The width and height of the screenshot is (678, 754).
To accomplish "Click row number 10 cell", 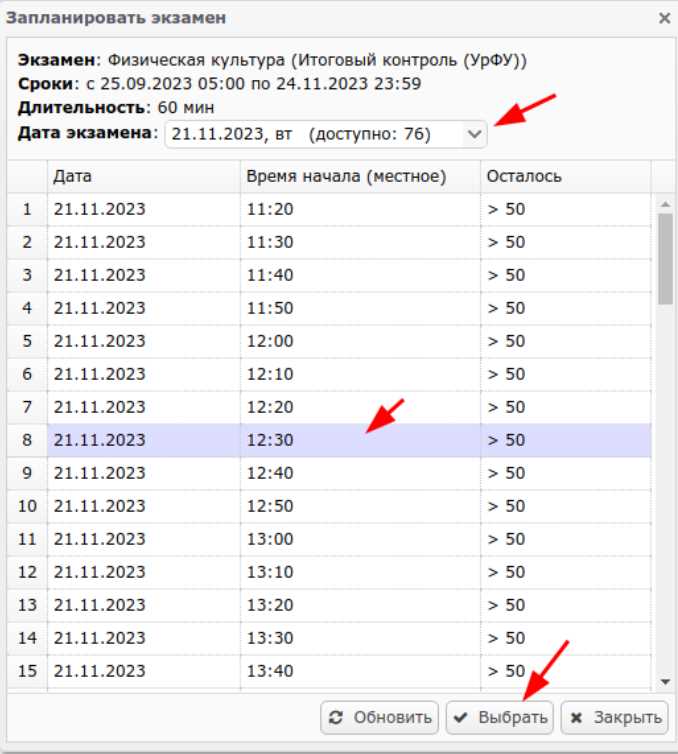I will (27, 506).
